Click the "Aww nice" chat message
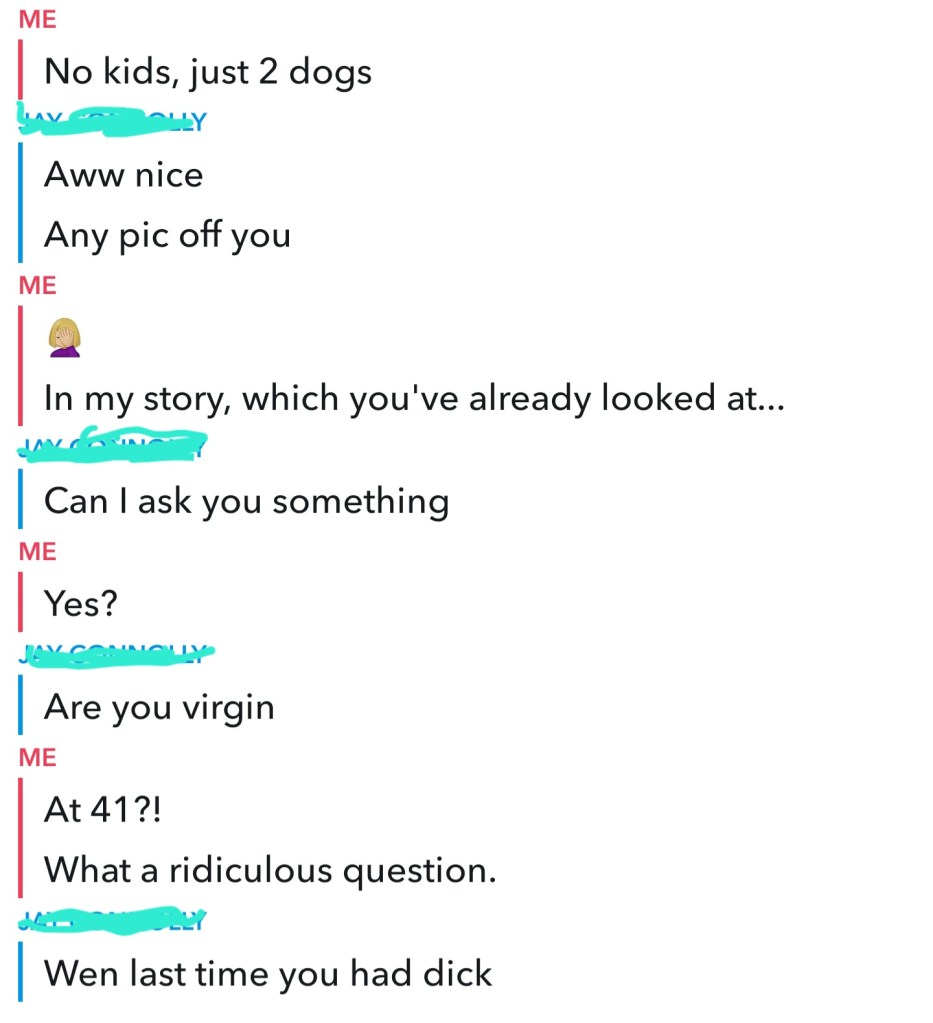This screenshot has width=933, height=1023. click(x=123, y=175)
